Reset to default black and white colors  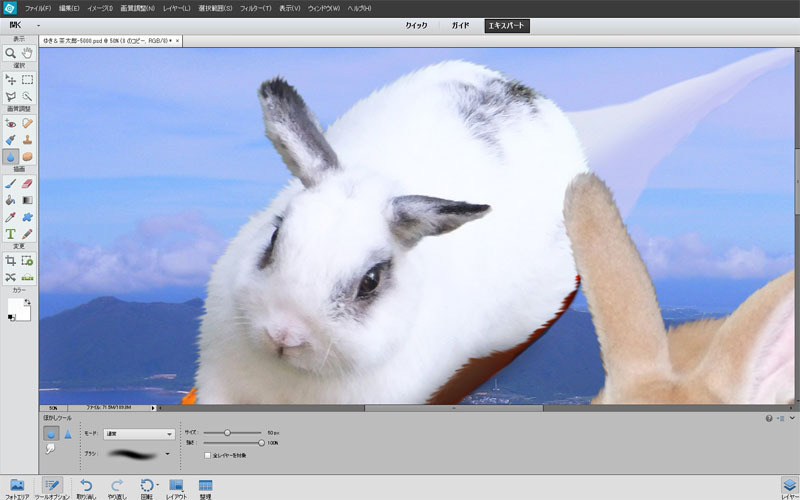pyautogui.click(x=11, y=317)
